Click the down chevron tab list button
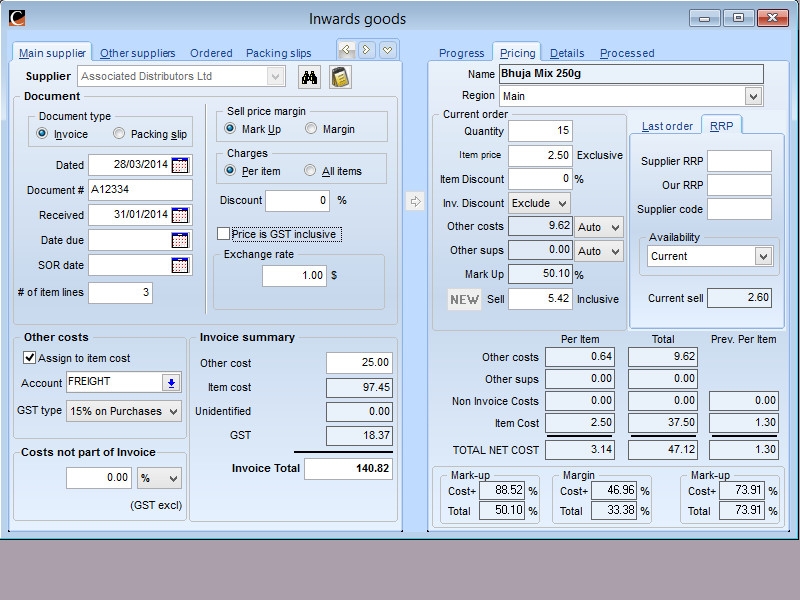The image size is (800, 600). [x=387, y=50]
